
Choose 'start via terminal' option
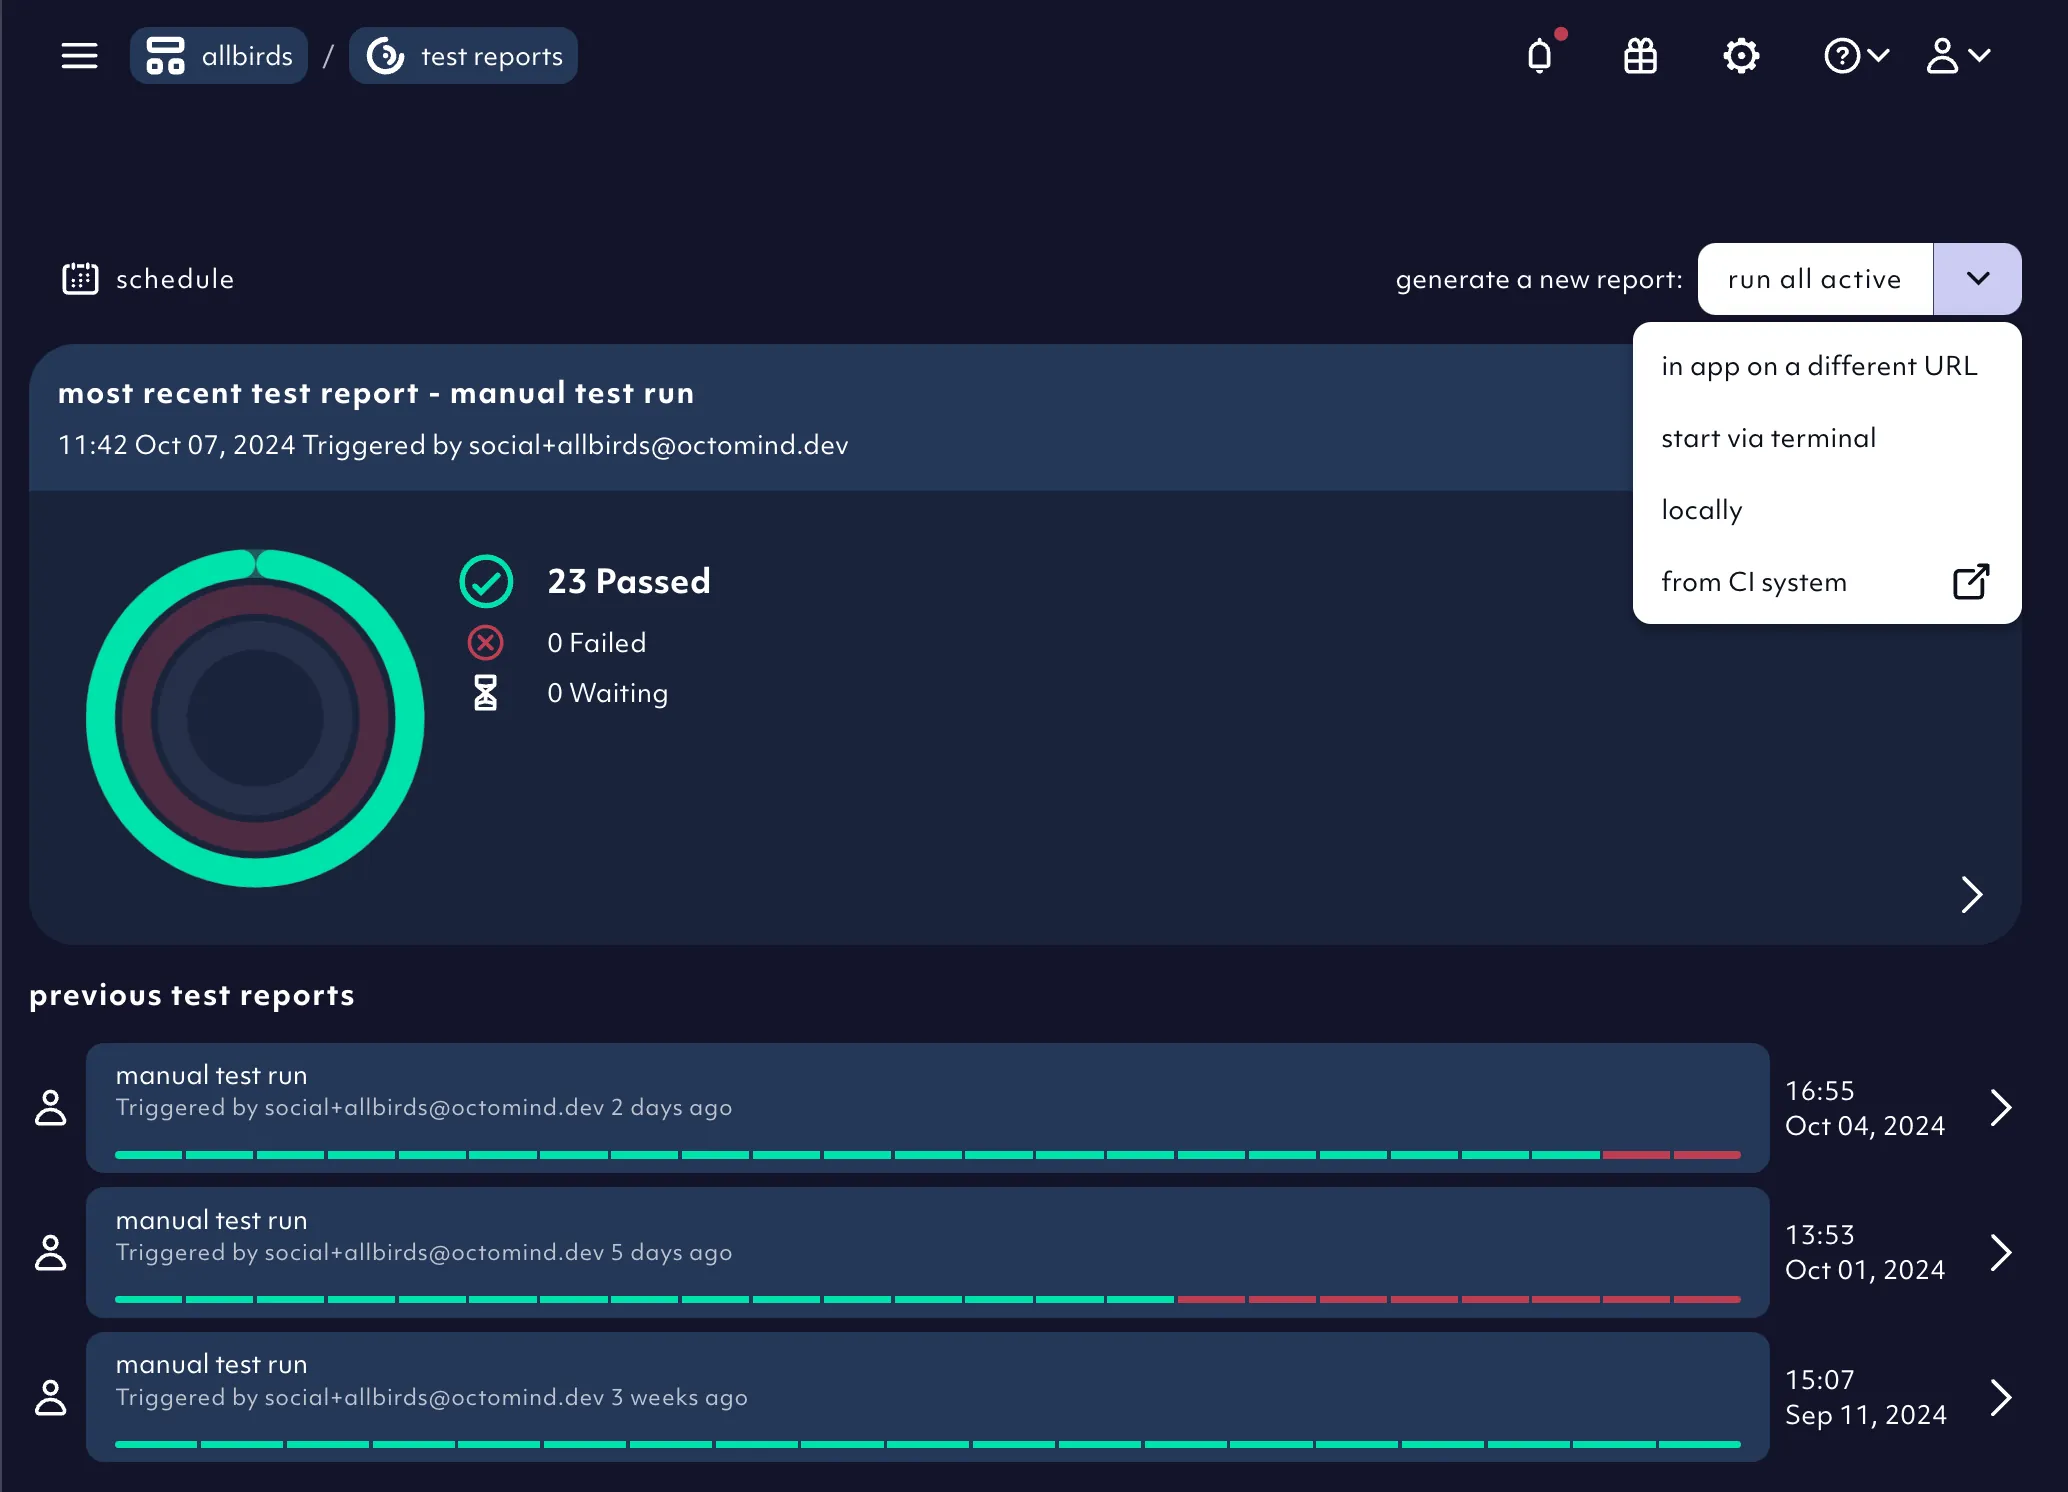coord(1768,438)
